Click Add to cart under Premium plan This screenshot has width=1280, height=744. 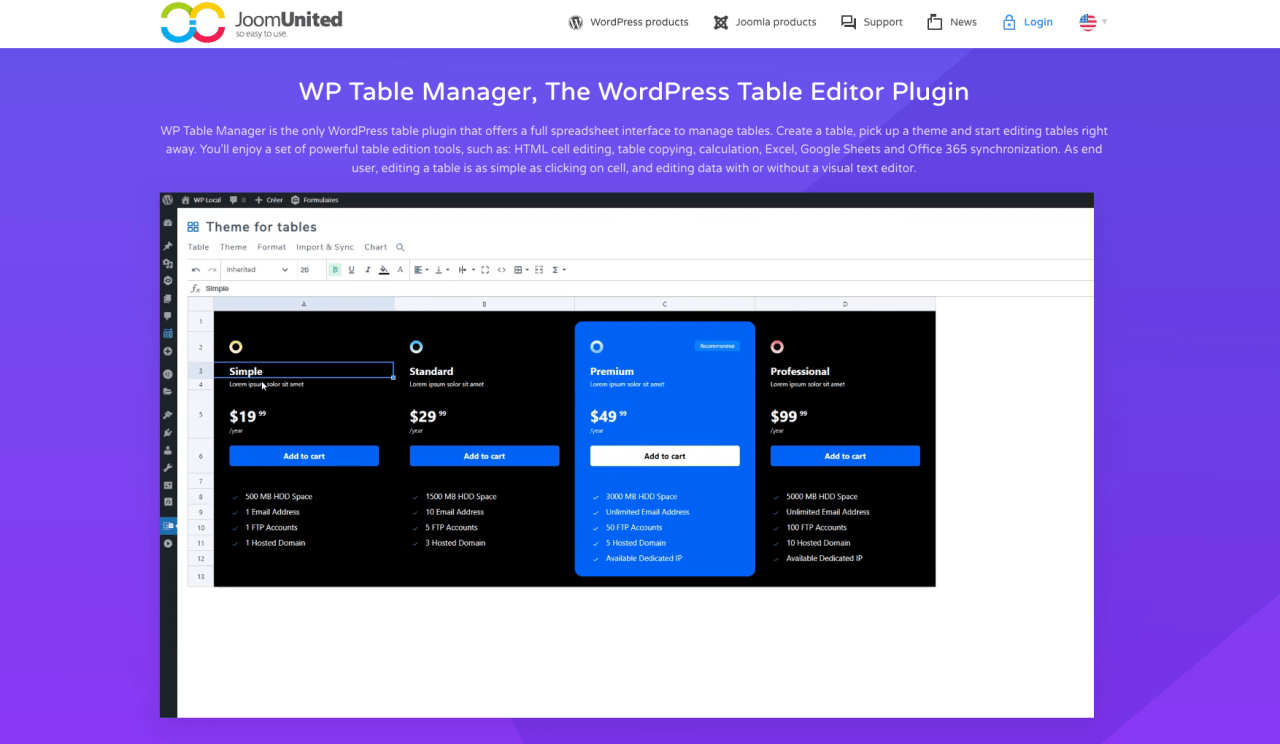tap(664, 456)
